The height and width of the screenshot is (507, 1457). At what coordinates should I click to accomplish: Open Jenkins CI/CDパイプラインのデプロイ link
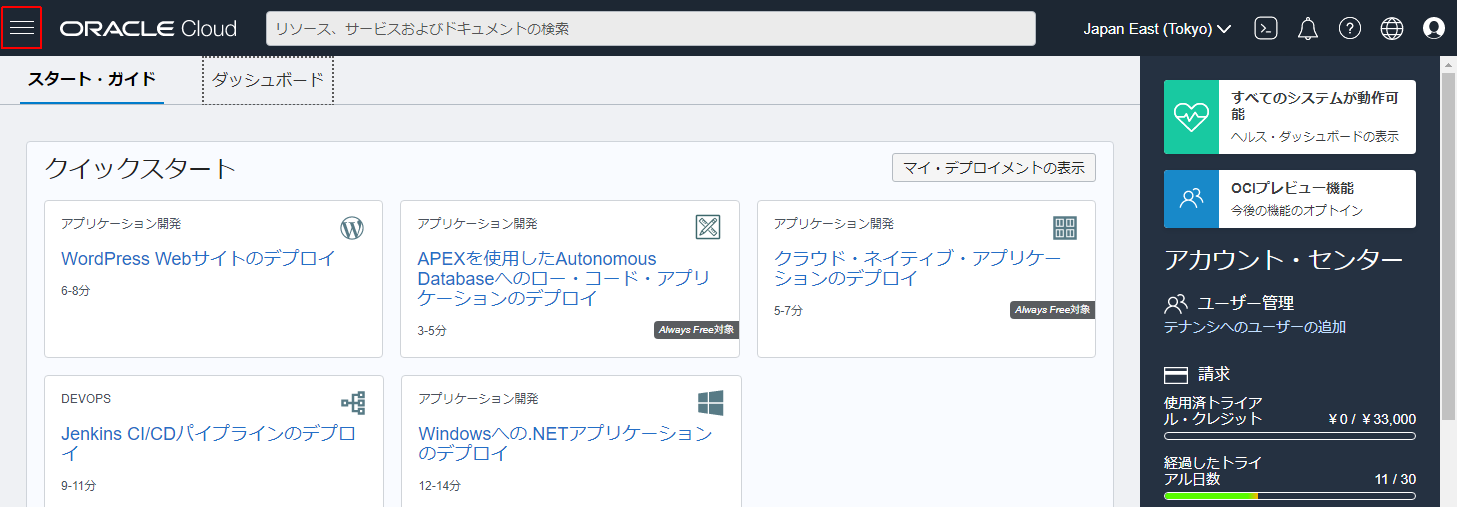point(209,444)
